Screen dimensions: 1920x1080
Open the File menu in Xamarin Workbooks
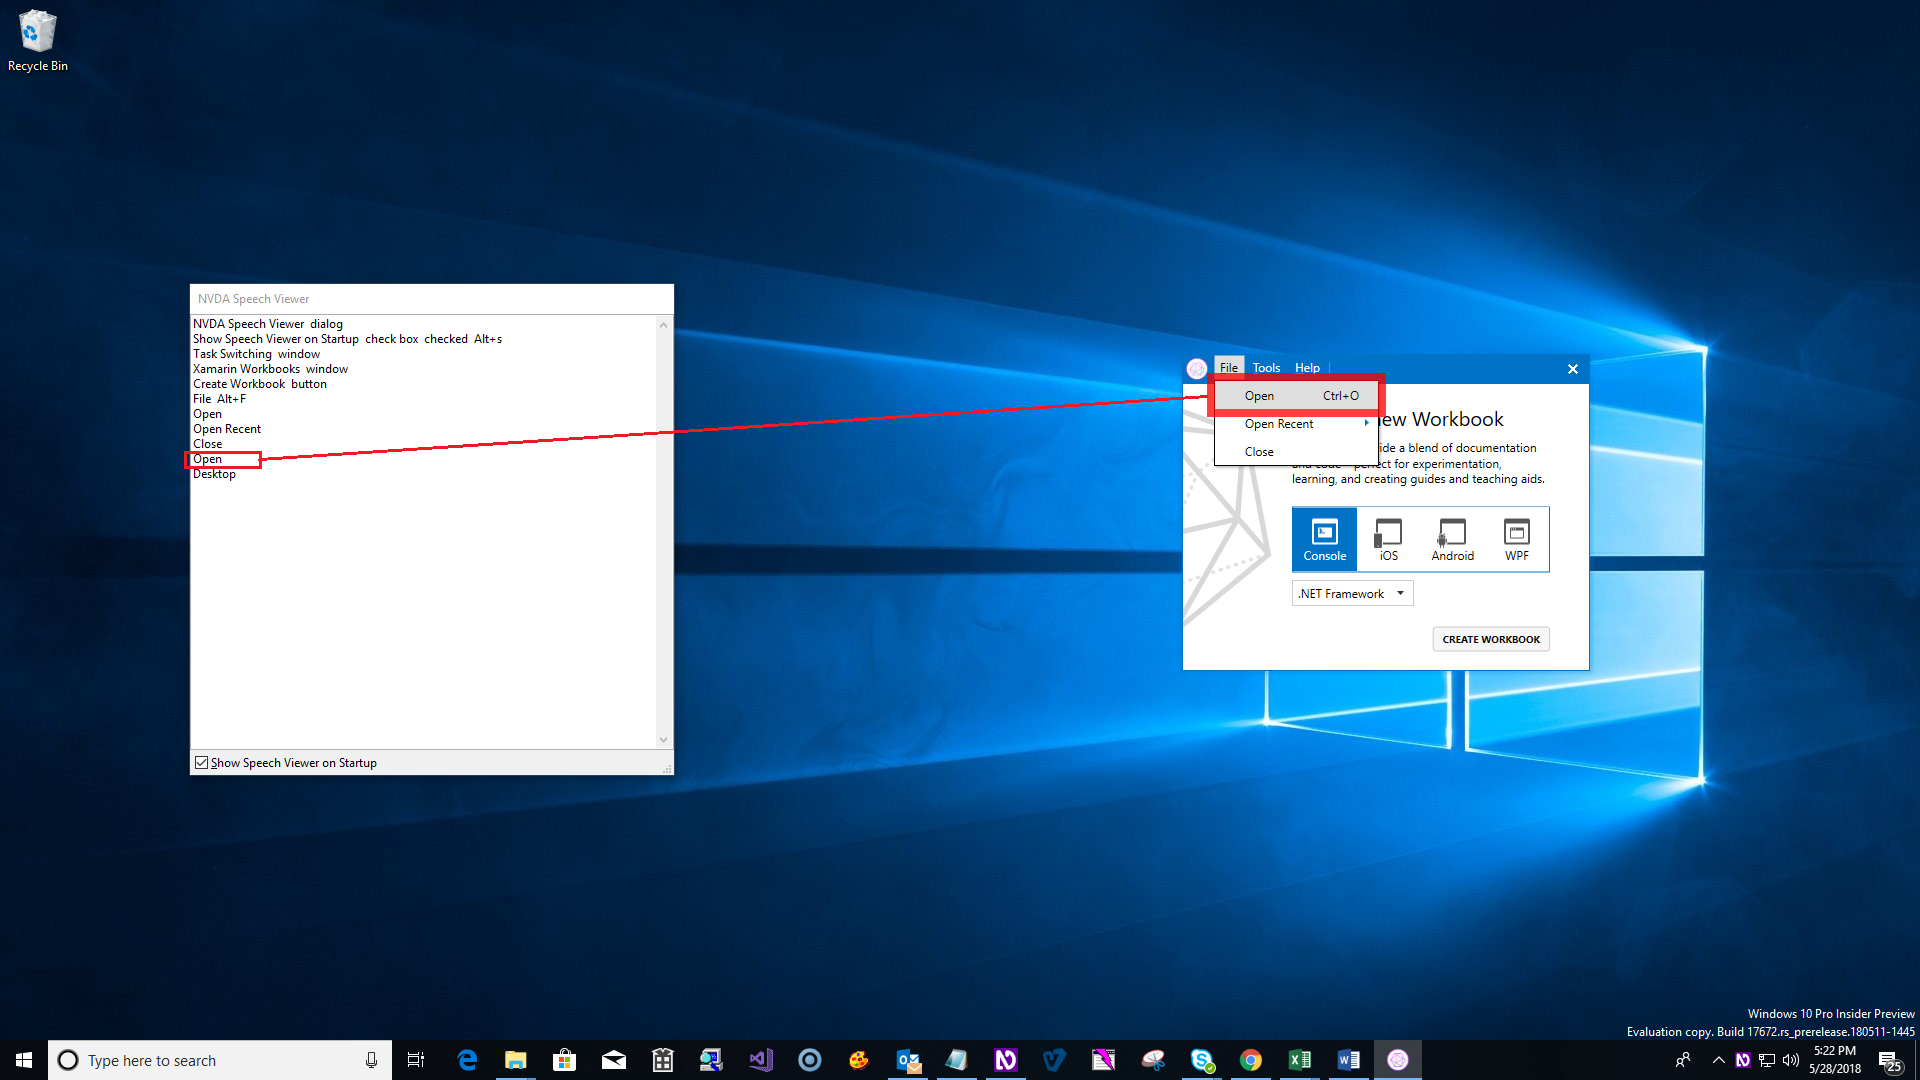[x=1228, y=367]
